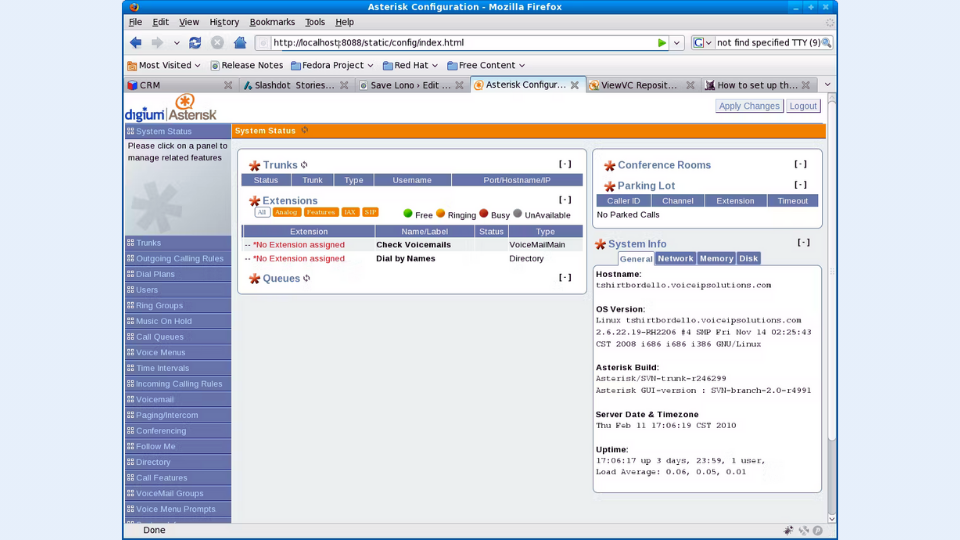Open the list-all-tabs dropdown

pos(827,84)
